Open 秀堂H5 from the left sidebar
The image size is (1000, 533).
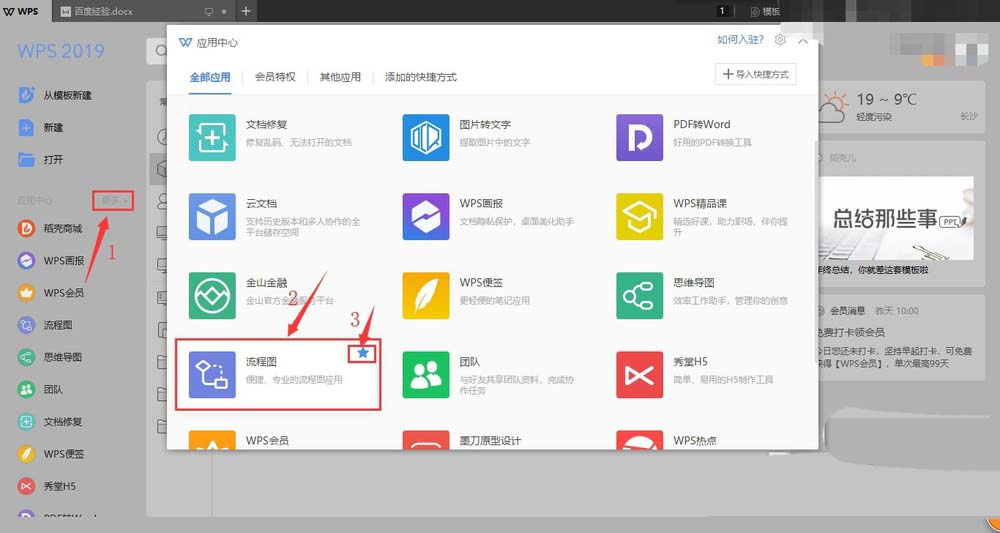click(x=47, y=486)
